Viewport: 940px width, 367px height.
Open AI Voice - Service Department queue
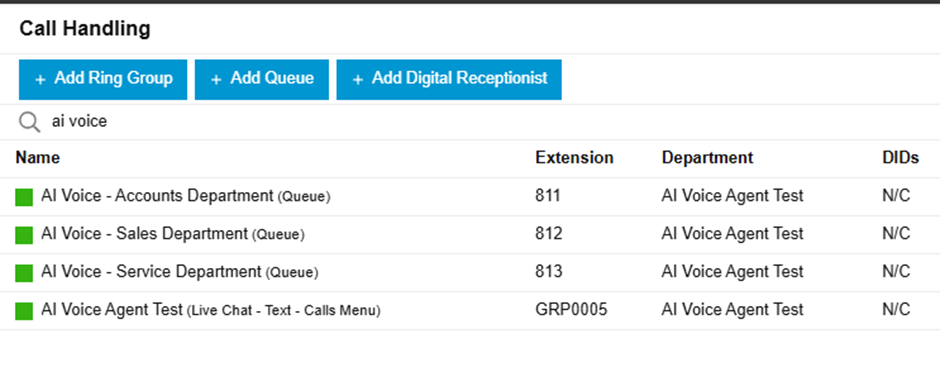coord(180,272)
